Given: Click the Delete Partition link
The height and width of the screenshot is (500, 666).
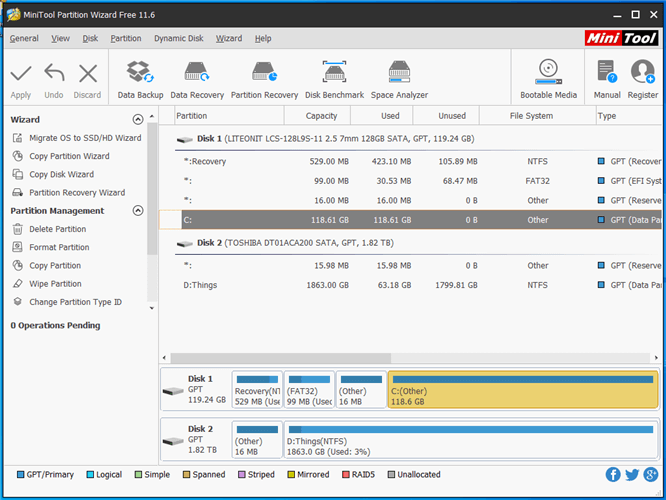Looking at the screenshot, I should point(57,229).
